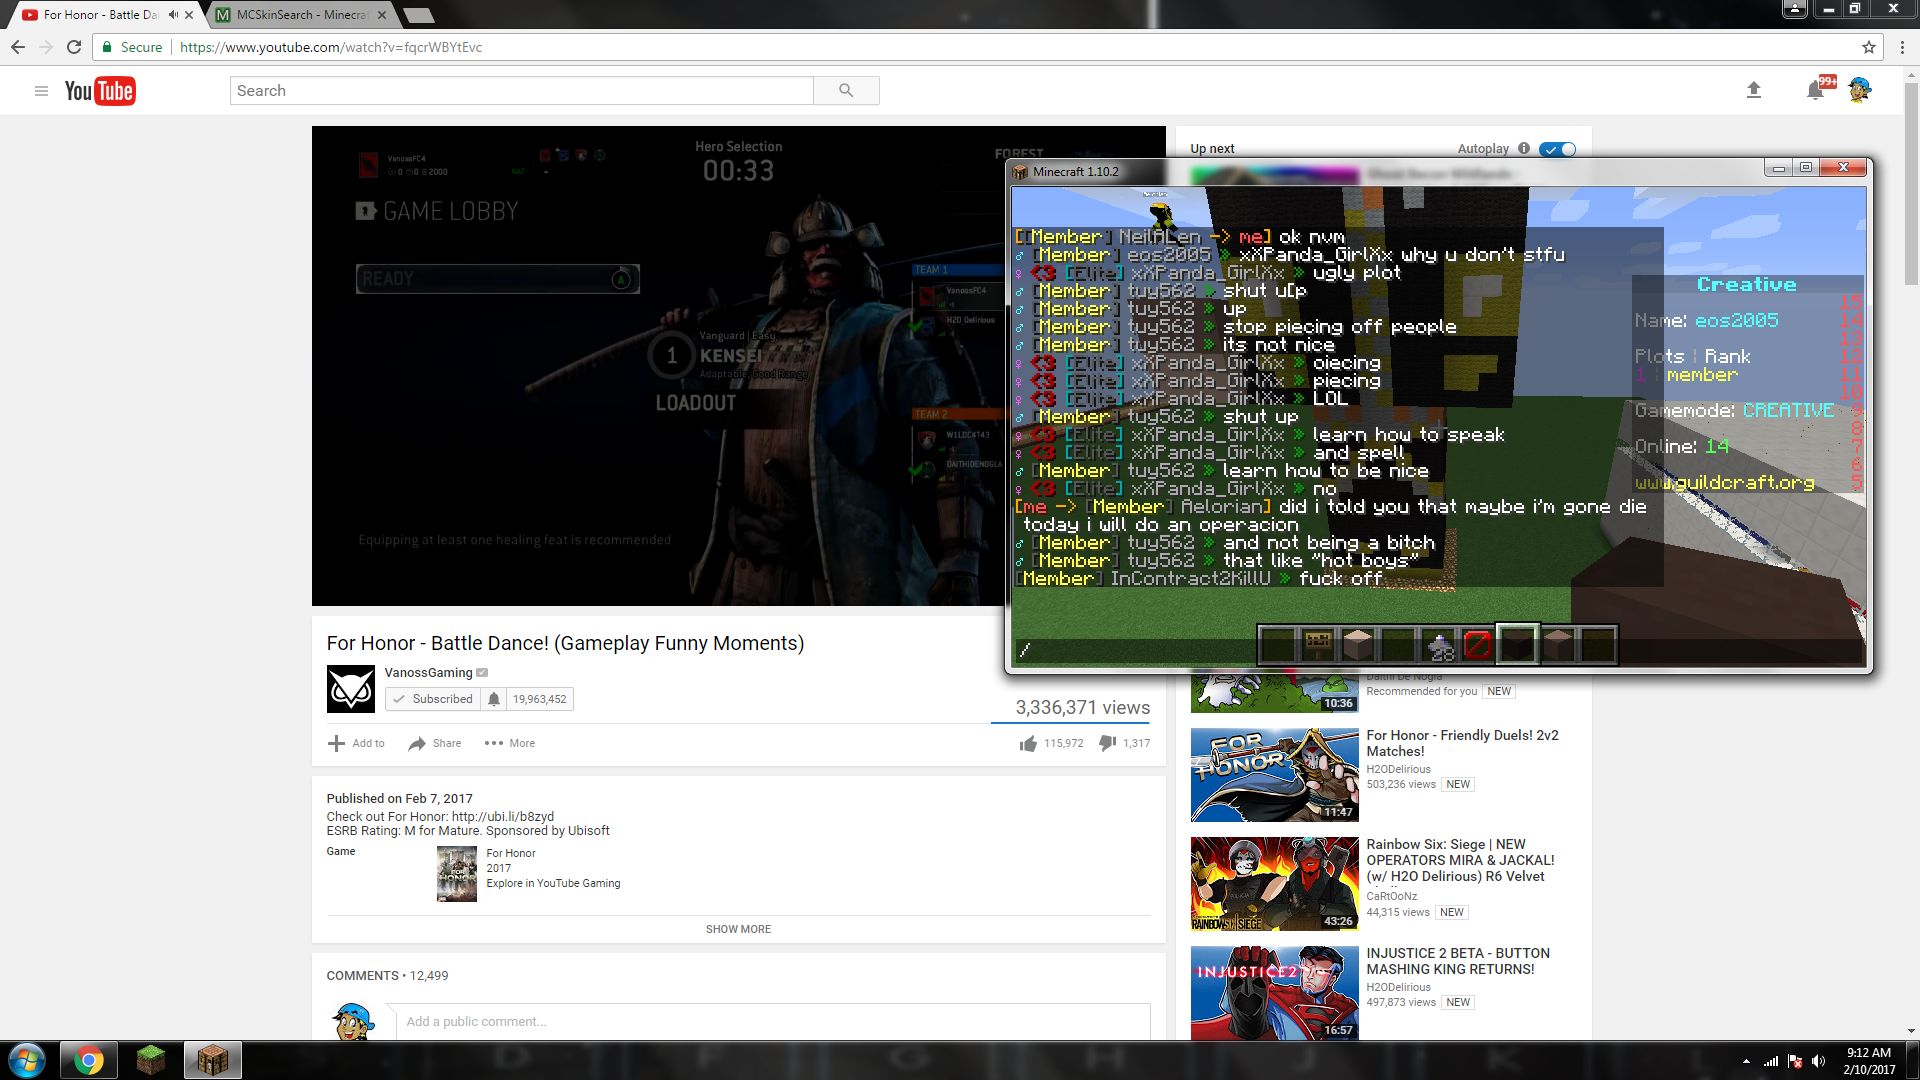
Task: Open For Honor Friendly Duels thumbnail
Action: point(1274,775)
